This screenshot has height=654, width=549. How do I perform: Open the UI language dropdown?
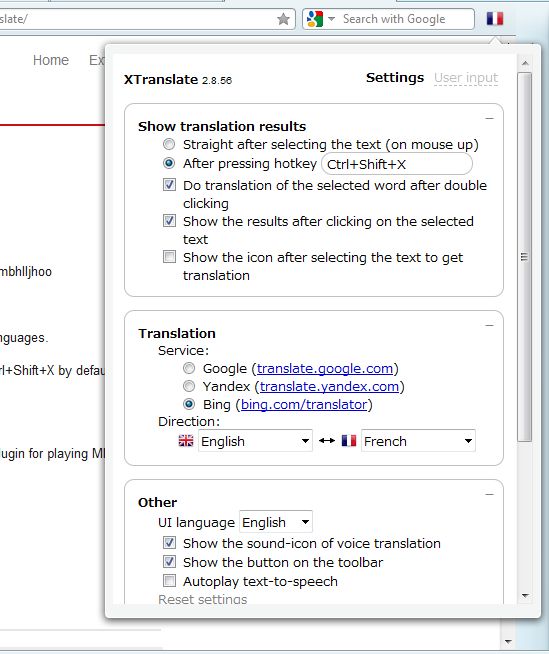pyautogui.click(x=276, y=522)
